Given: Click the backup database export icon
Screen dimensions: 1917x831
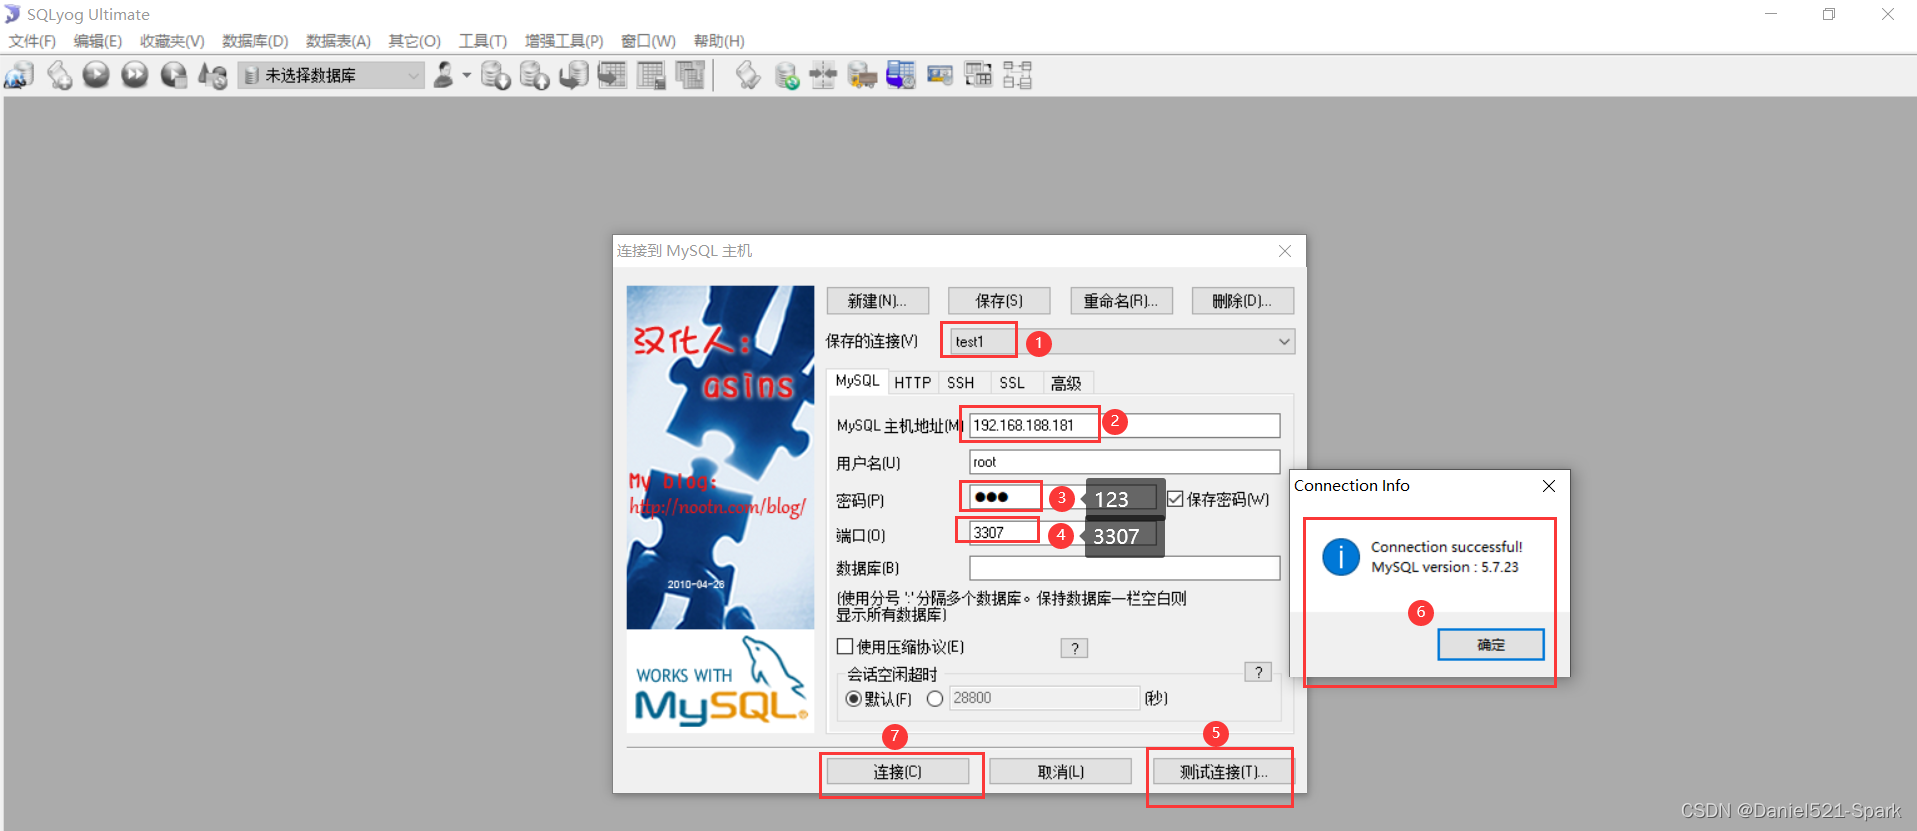Looking at the screenshot, I should [x=535, y=75].
